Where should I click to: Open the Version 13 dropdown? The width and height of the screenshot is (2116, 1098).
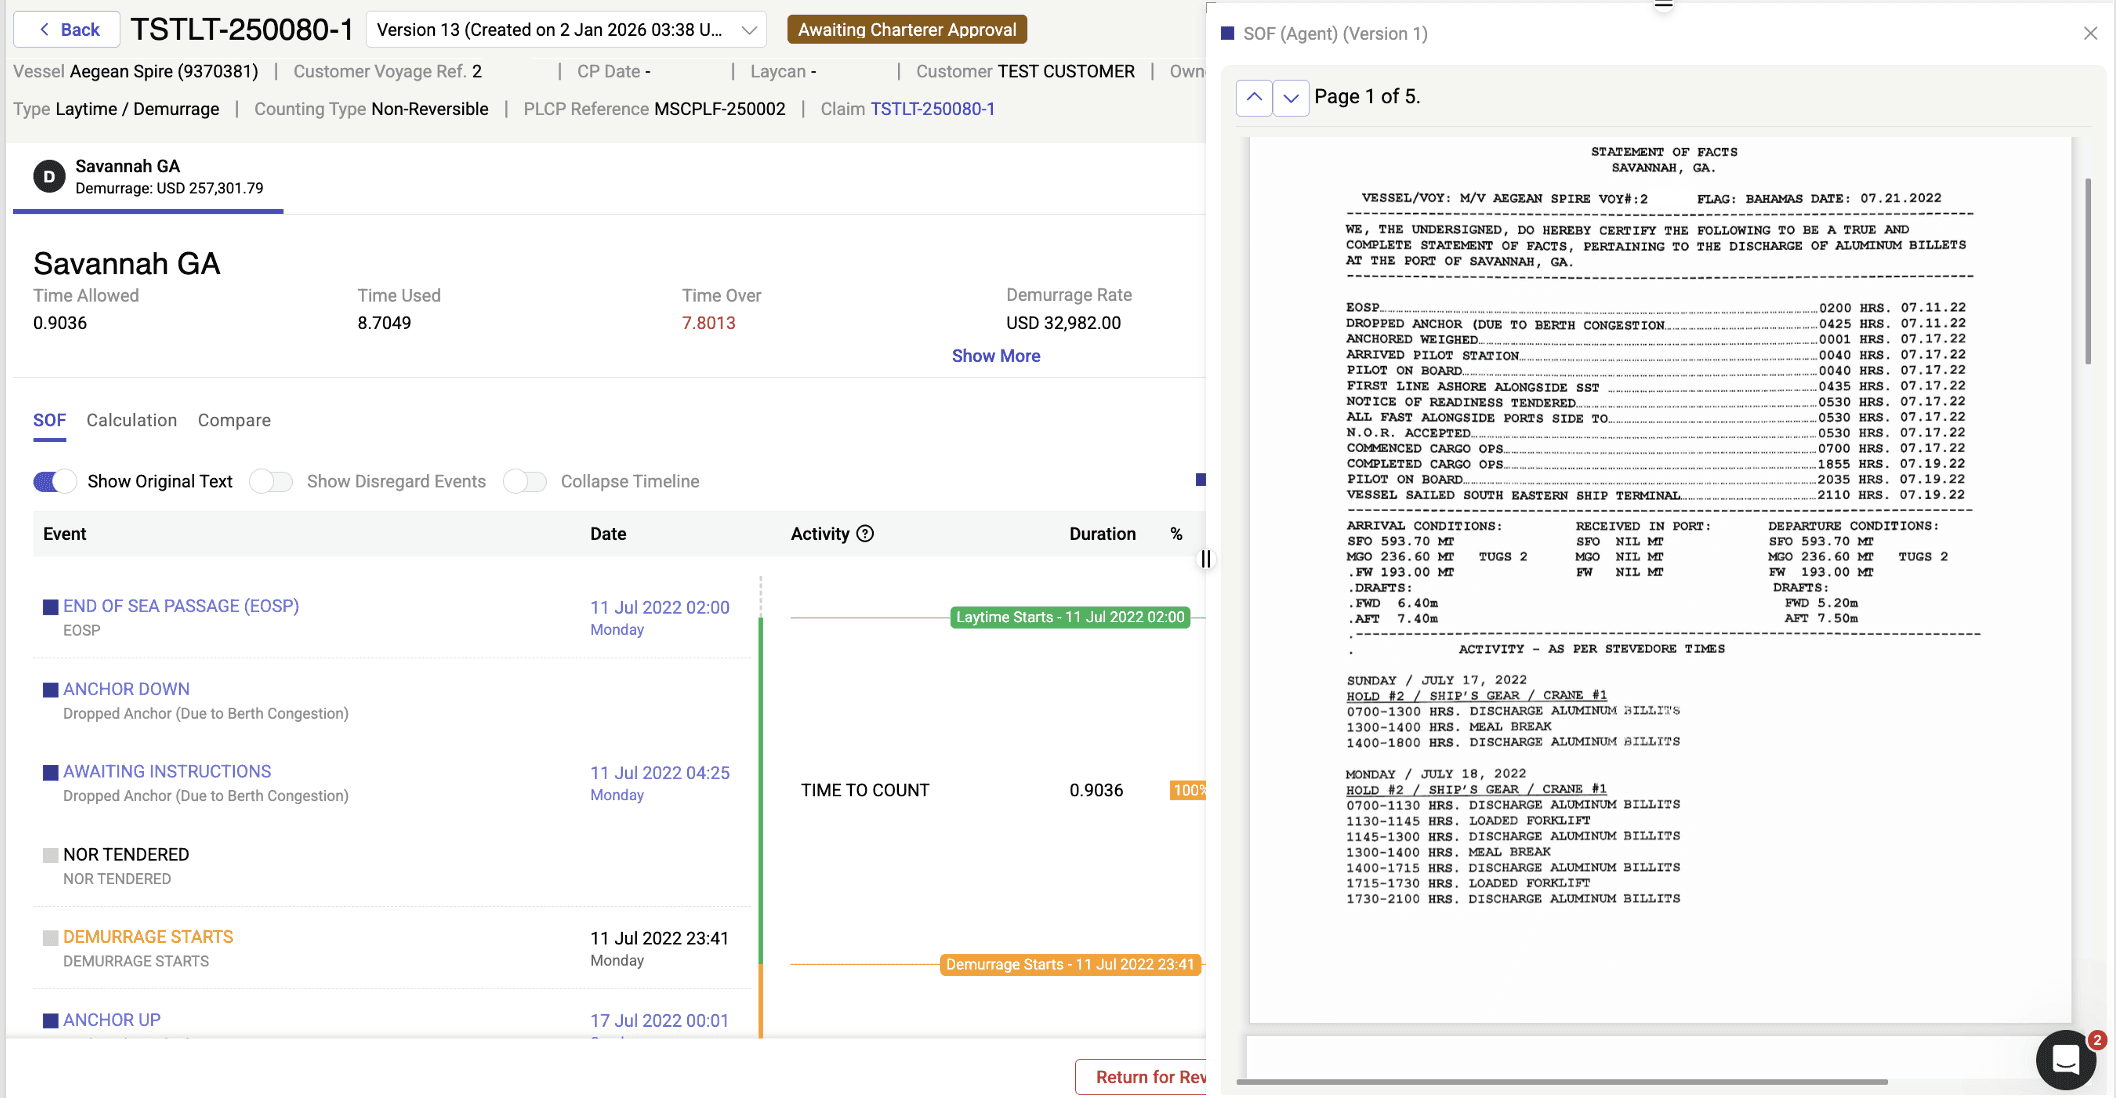pyautogui.click(x=566, y=30)
